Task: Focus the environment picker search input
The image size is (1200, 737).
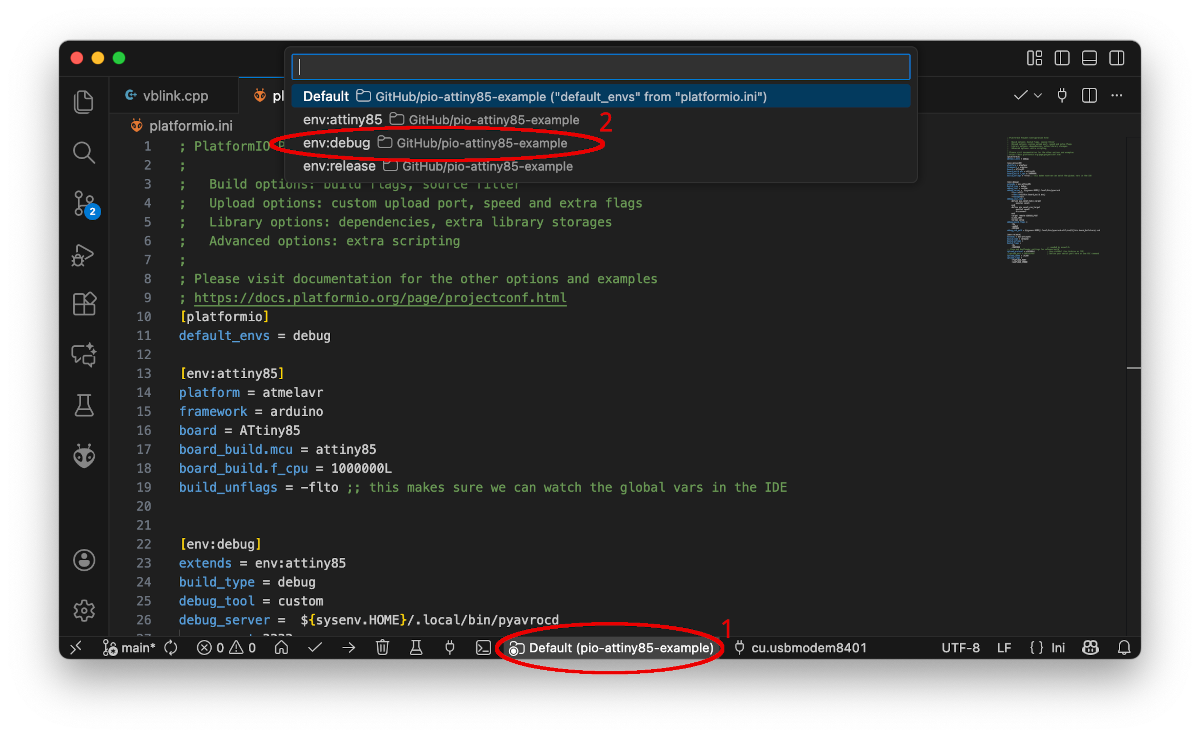Action: click(601, 67)
